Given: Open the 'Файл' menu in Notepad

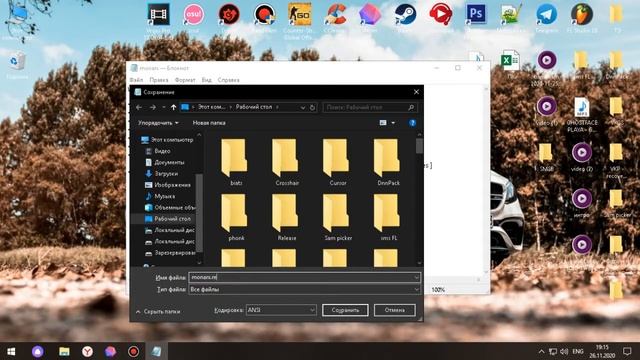Looking at the screenshot, I should pos(136,80).
